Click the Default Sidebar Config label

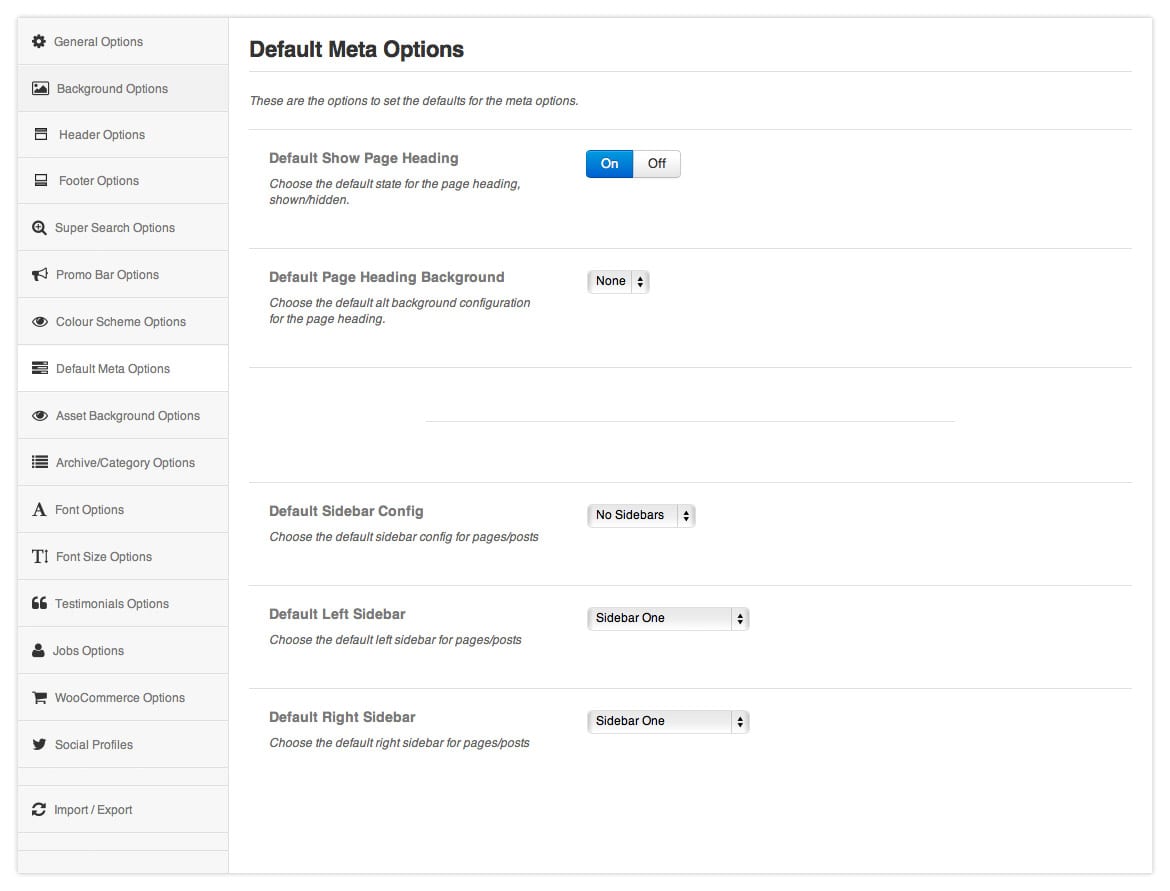pyautogui.click(x=346, y=511)
